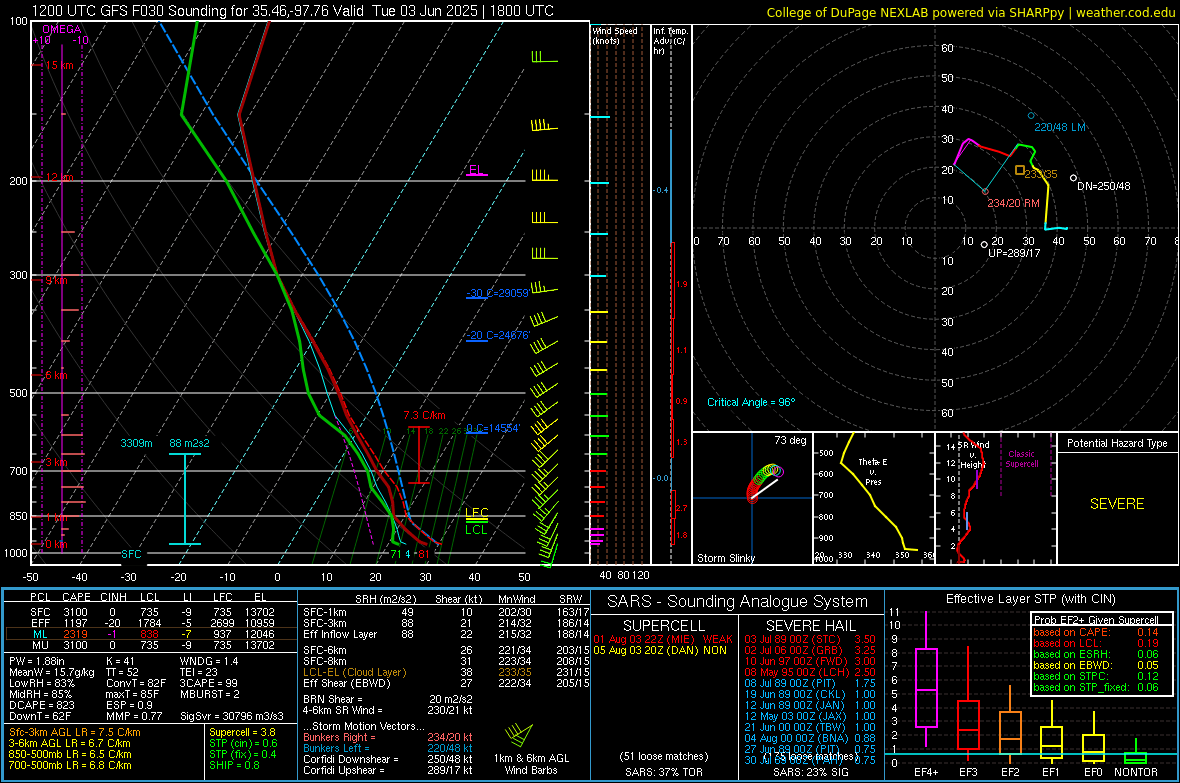The image size is (1180, 783).
Task: Click the 12 km height marker
Action: click(59, 178)
